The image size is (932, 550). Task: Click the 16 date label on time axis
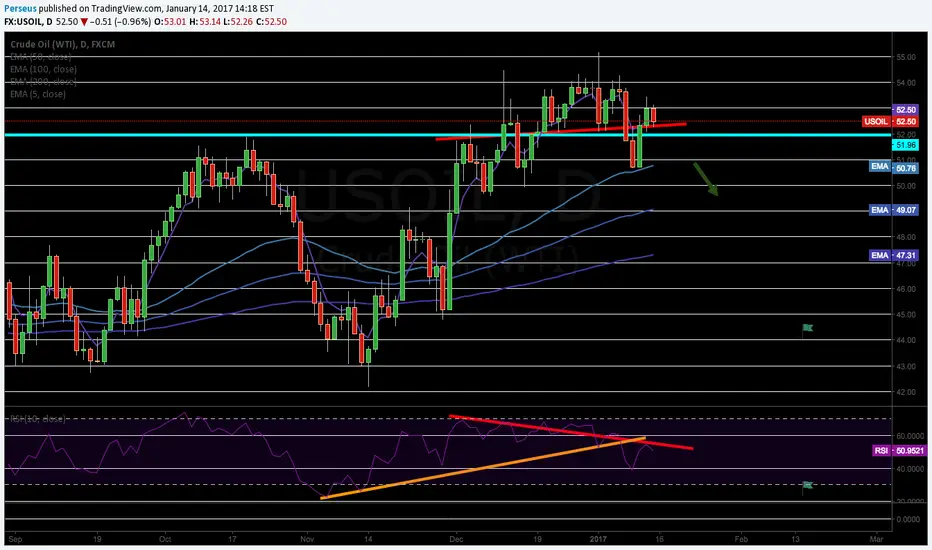pyautogui.click(x=659, y=539)
